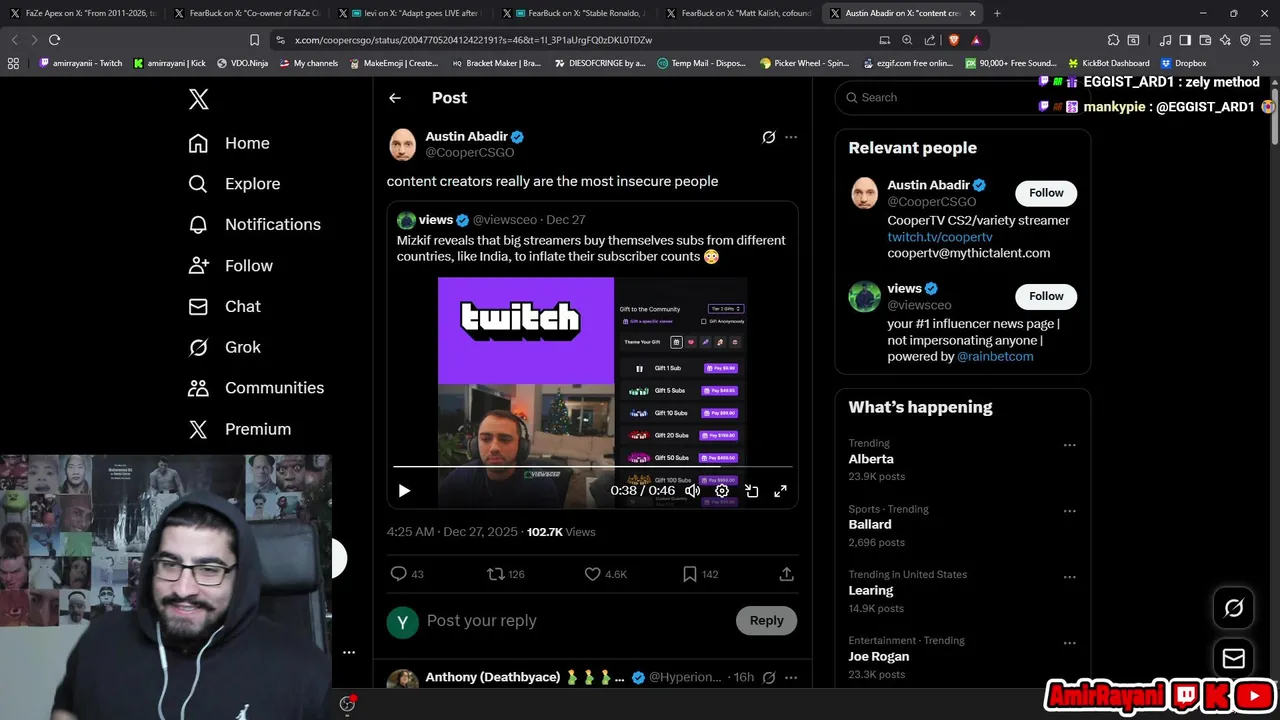Click the Reply button

[767, 621]
